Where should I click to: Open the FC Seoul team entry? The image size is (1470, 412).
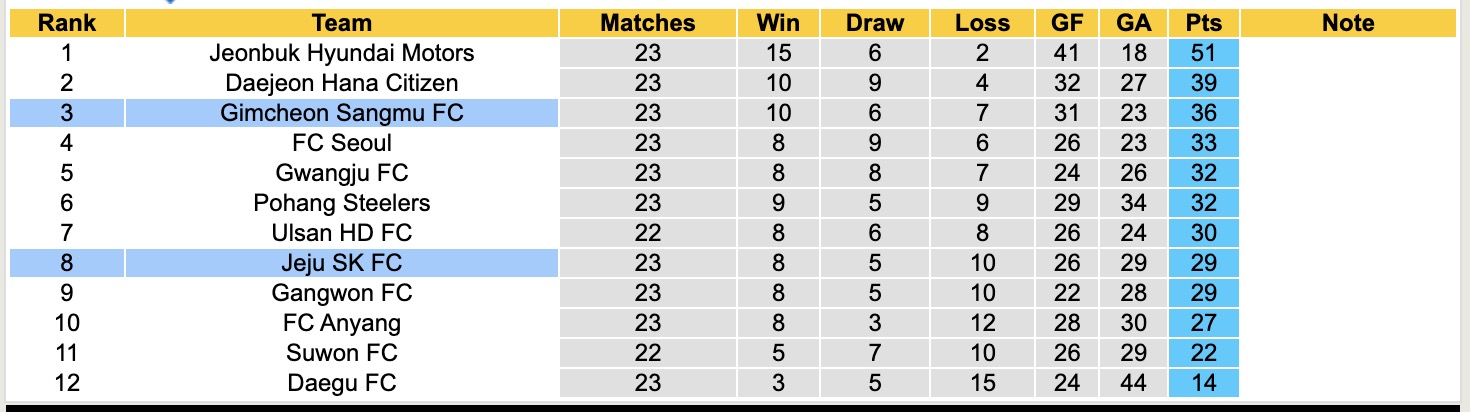(x=341, y=143)
